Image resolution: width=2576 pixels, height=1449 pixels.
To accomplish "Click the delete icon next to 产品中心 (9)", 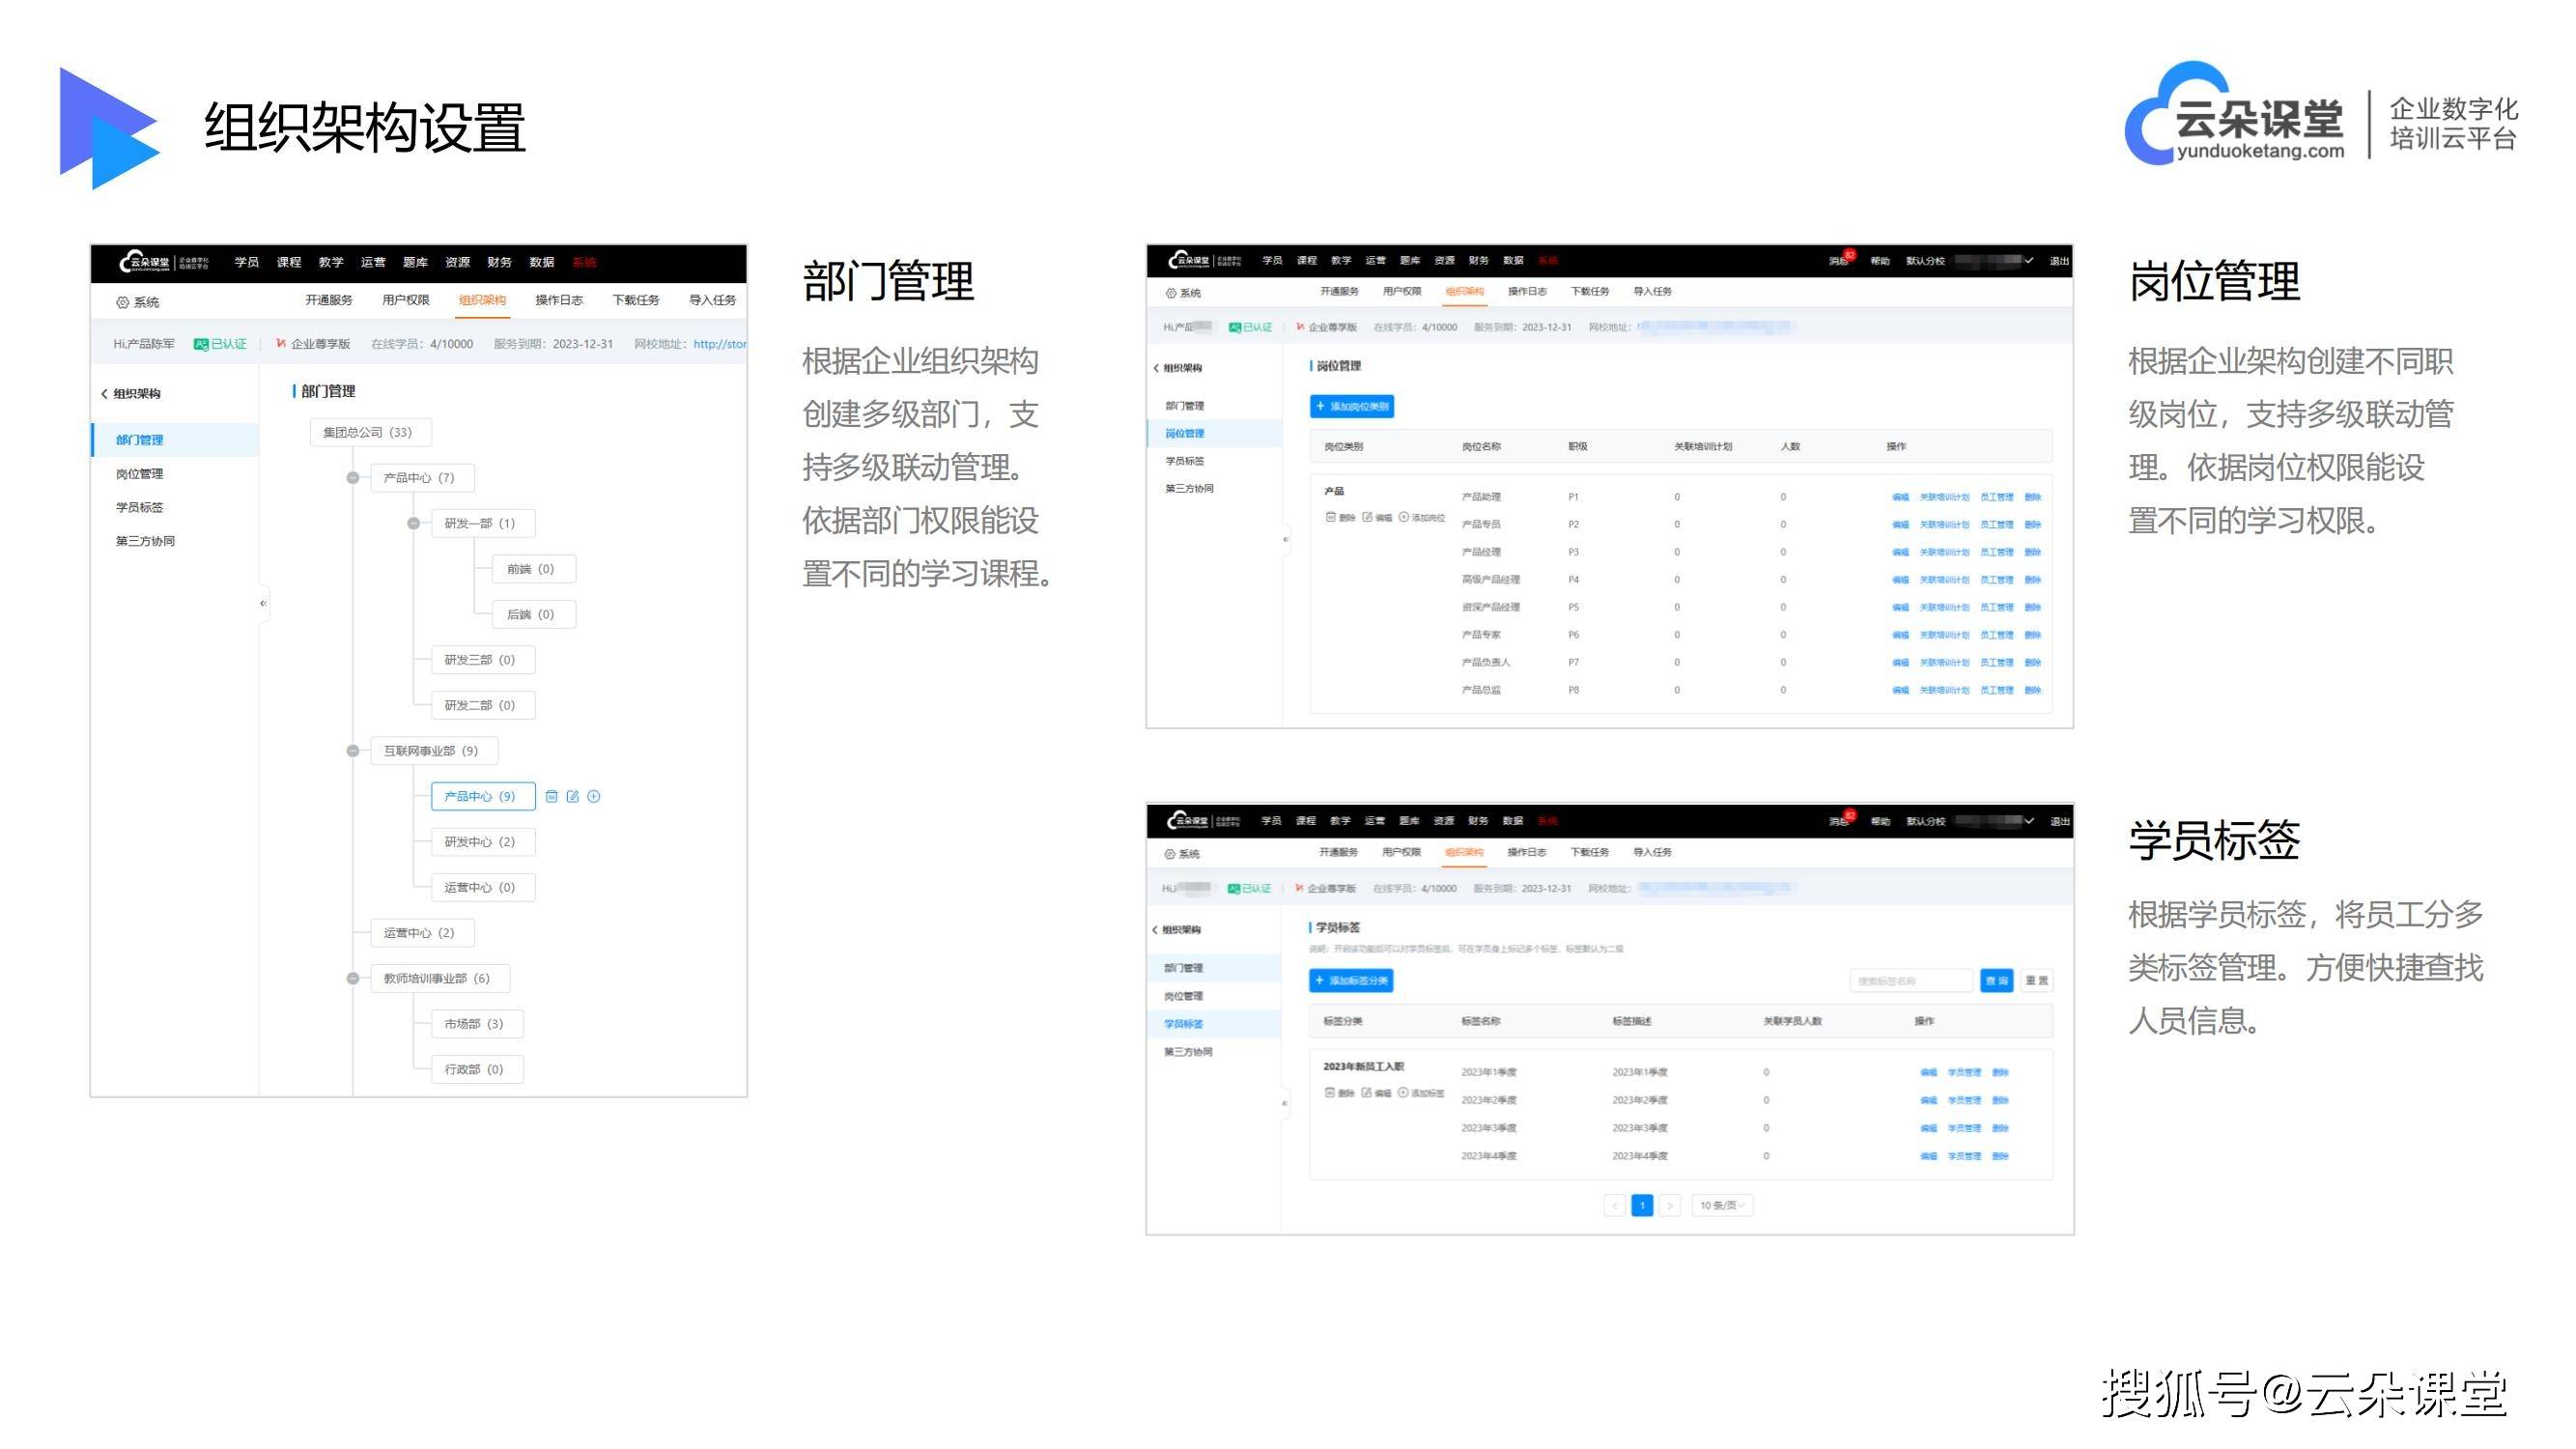I will tap(552, 796).
